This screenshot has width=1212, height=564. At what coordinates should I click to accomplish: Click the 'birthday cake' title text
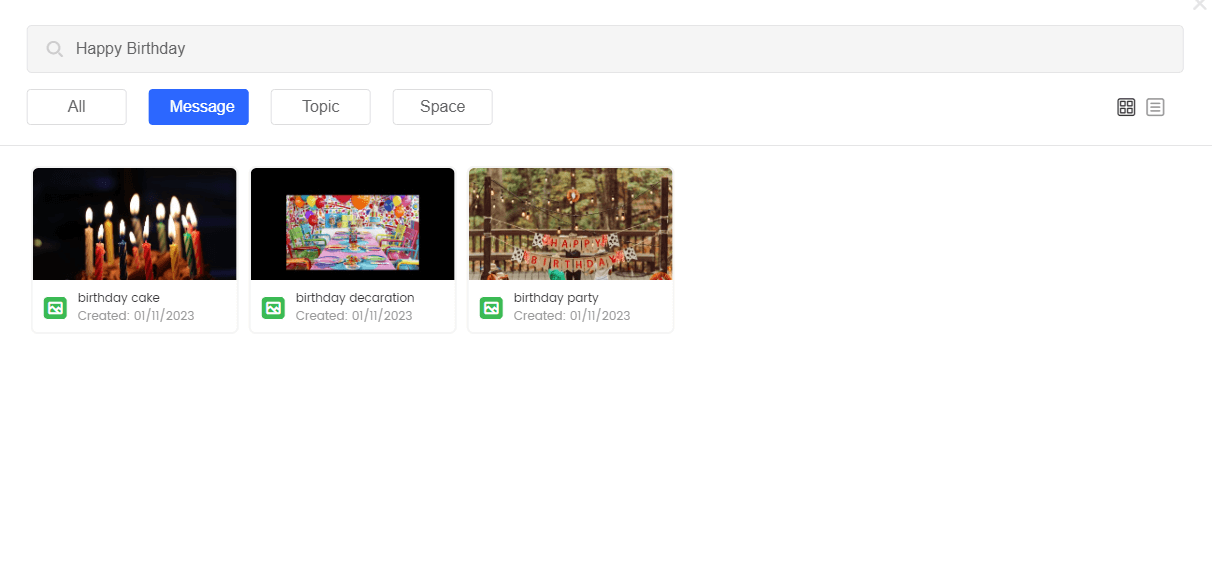(119, 298)
